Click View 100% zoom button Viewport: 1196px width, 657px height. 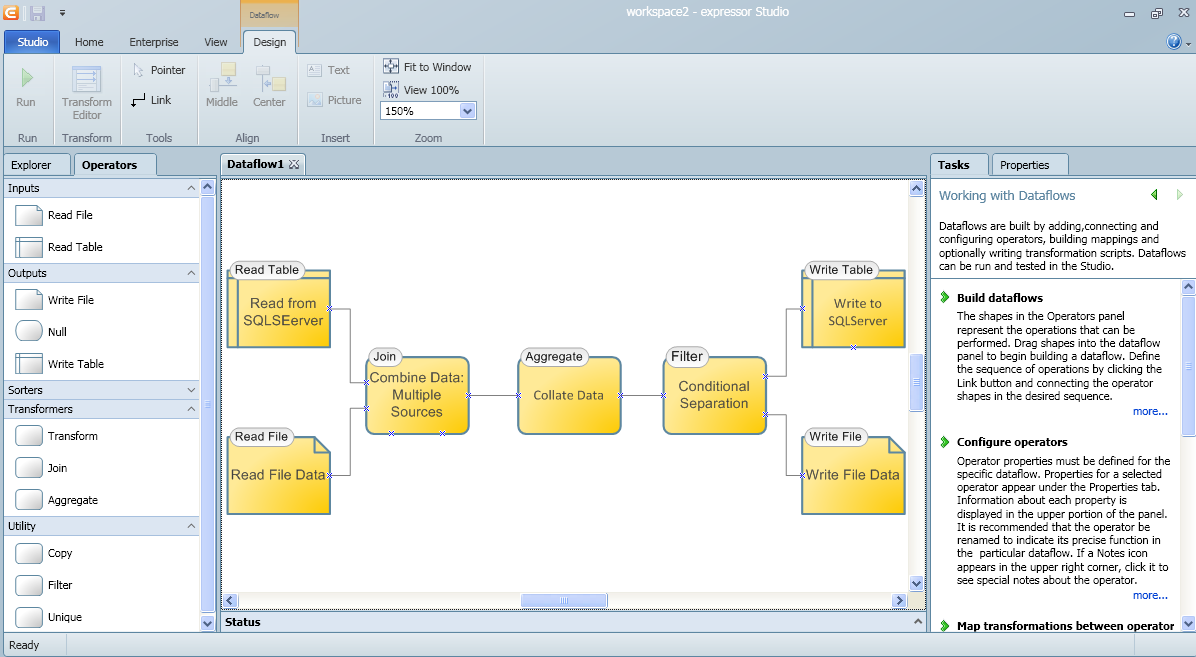coord(391,90)
